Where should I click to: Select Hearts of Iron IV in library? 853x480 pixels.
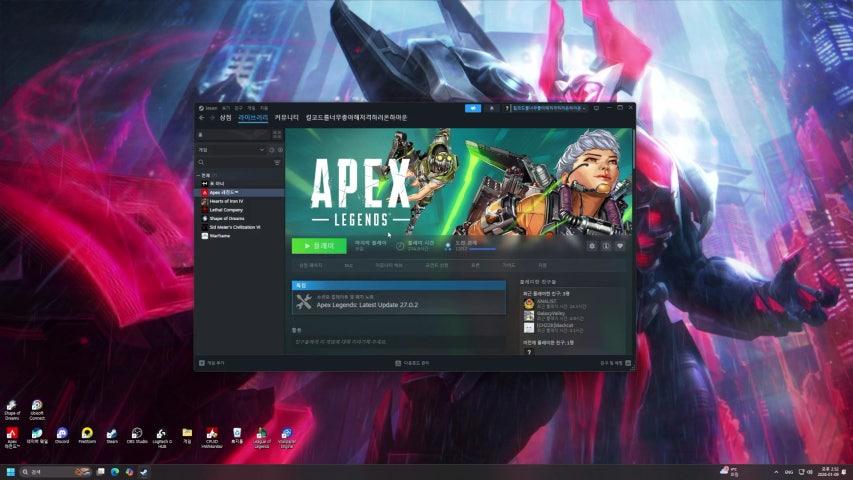click(x=240, y=201)
